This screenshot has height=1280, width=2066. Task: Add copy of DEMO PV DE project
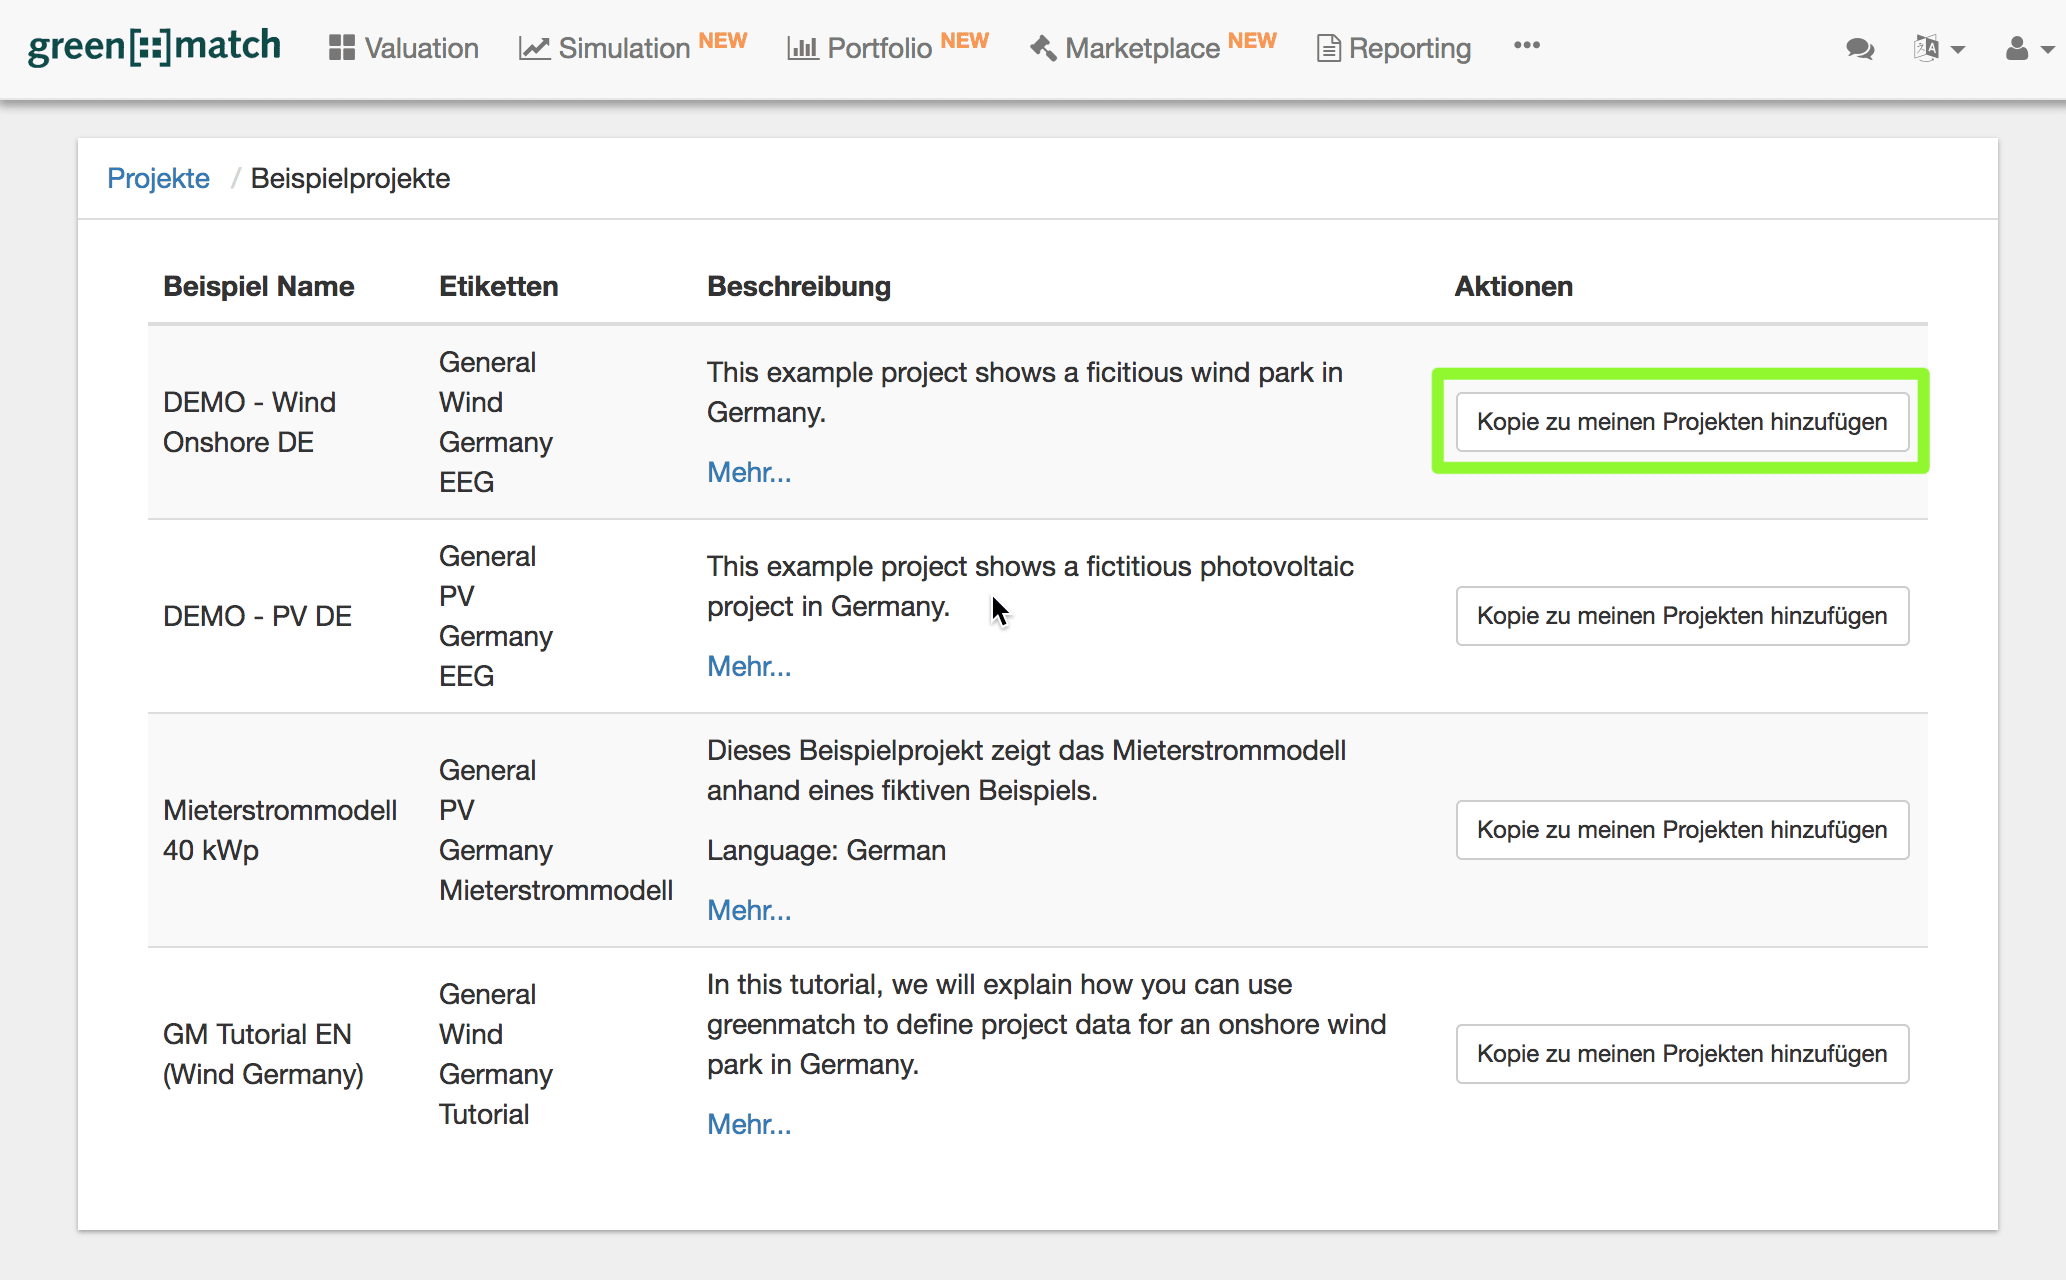(1681, 616)
